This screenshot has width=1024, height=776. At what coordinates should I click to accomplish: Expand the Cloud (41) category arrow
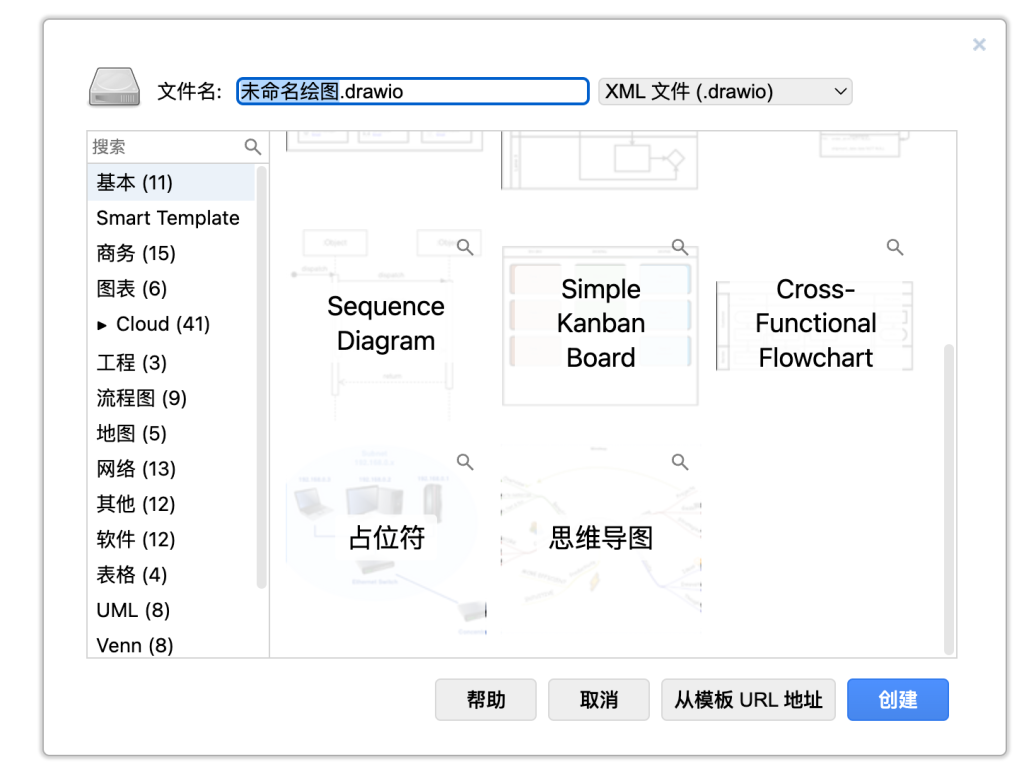102,325
